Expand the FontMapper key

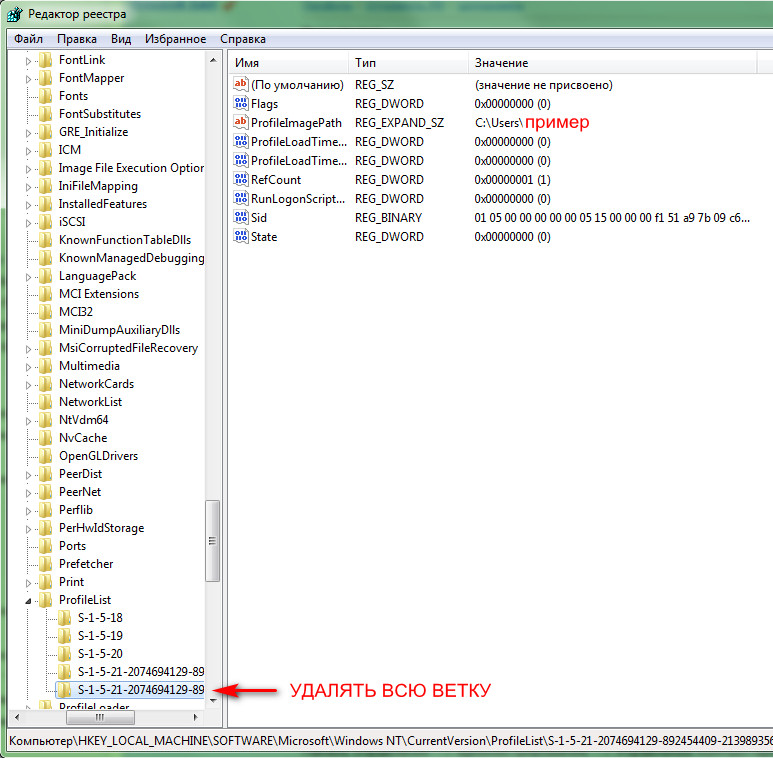(28, 79)
